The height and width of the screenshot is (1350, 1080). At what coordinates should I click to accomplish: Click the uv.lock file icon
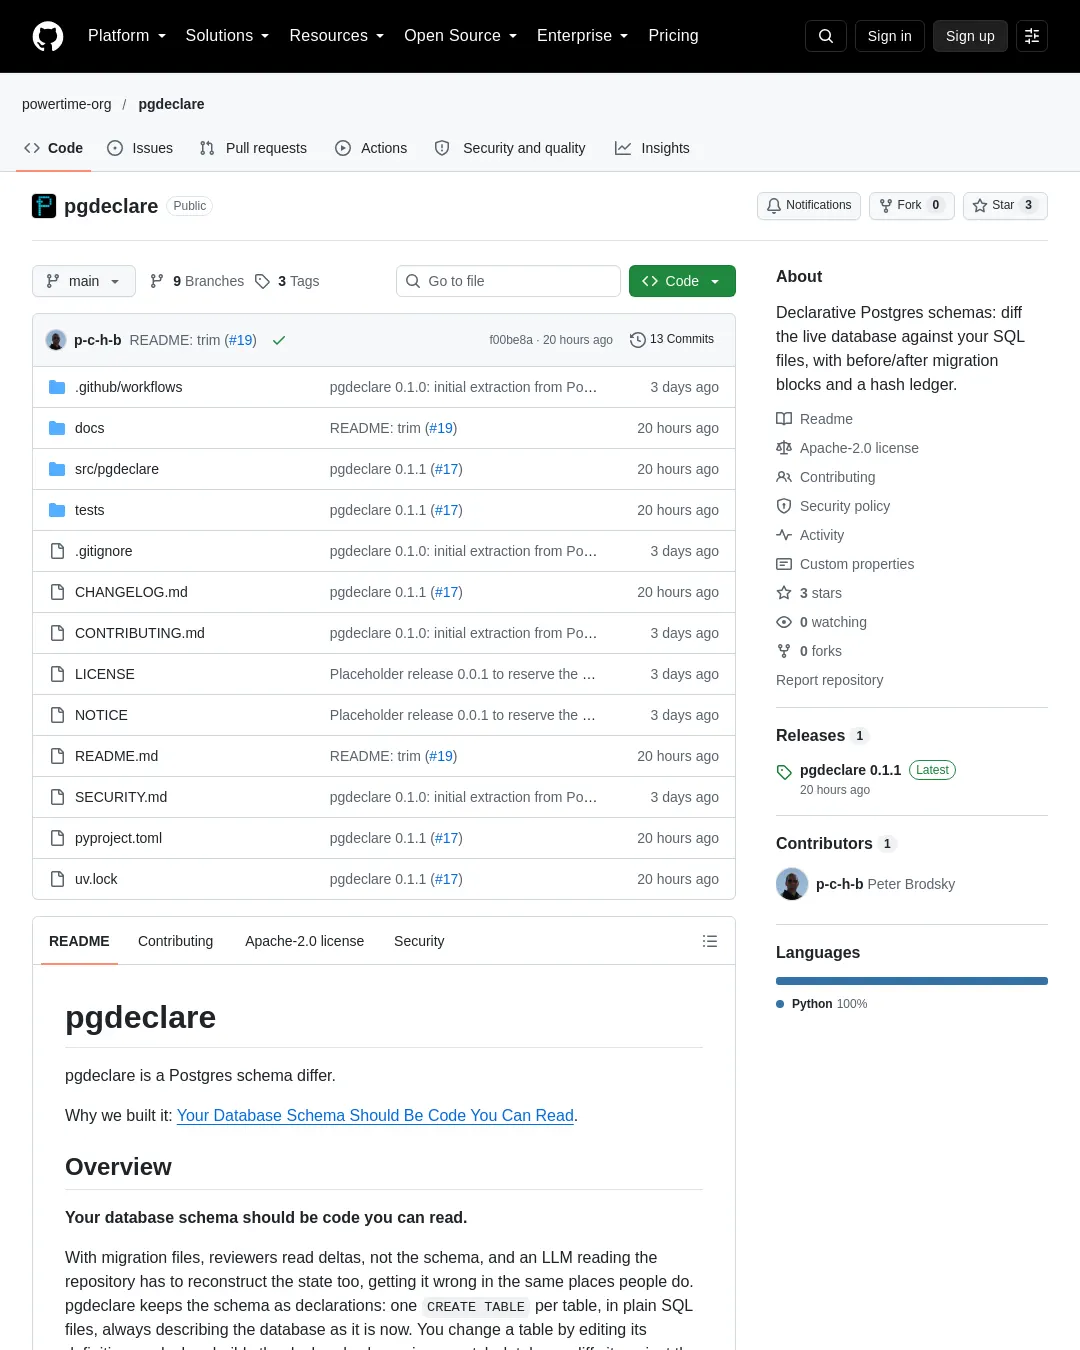point(57,879)
